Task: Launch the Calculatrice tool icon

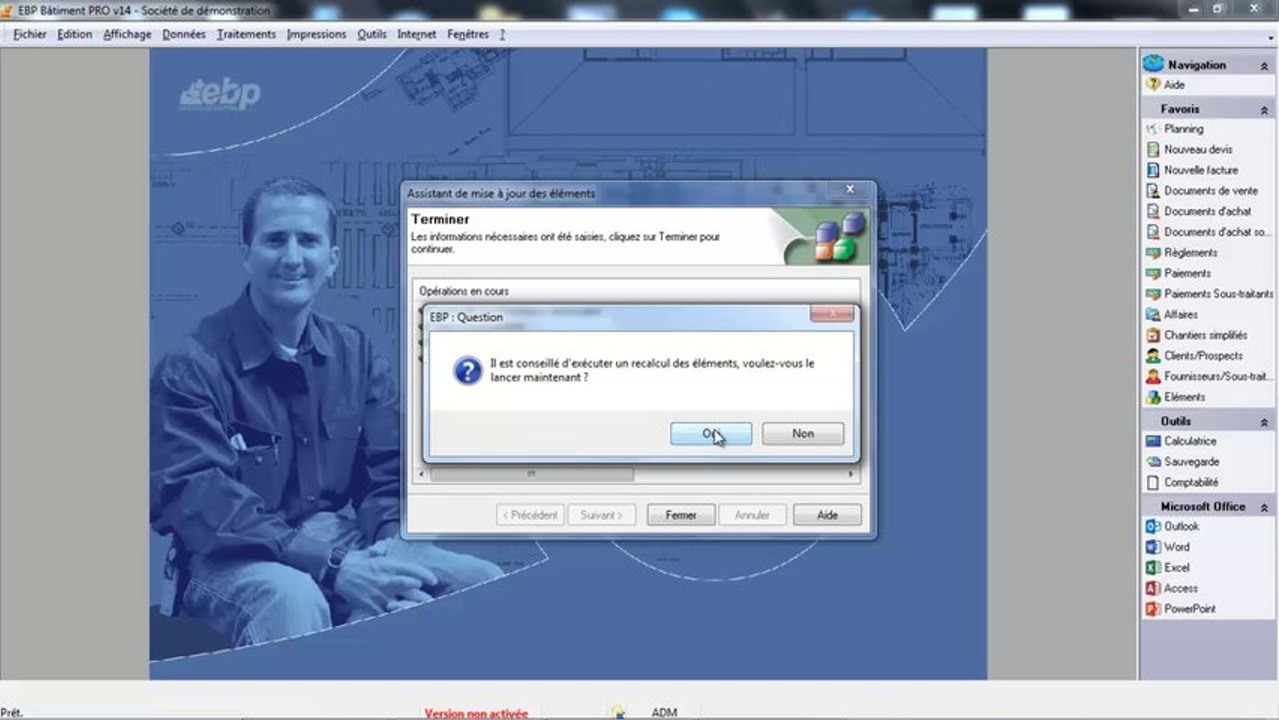Action: tap(1153, 441)
